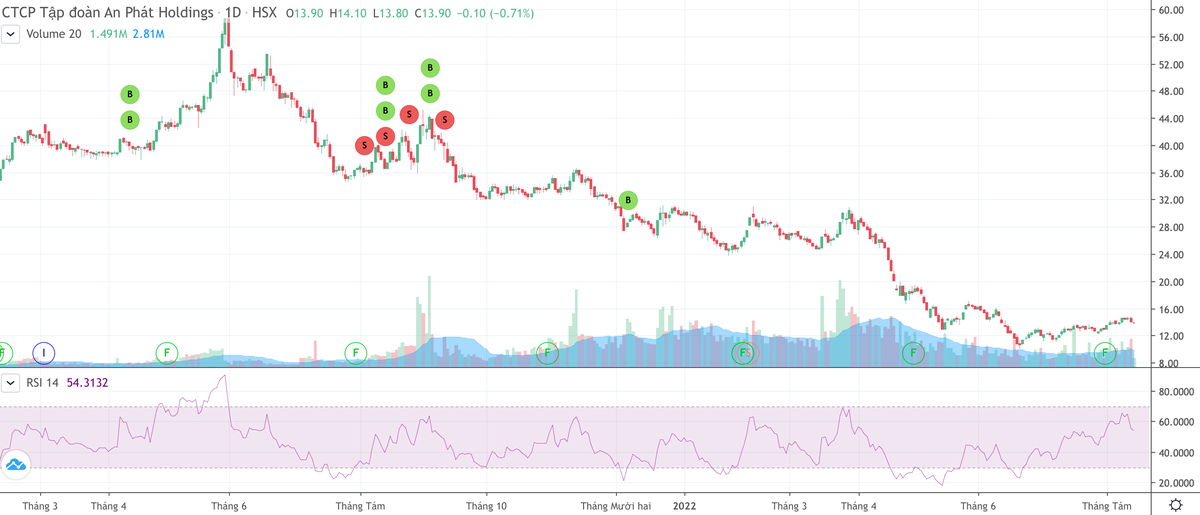Image resolution: width=1200 pixels, height=515 pixels.
Task: Click the F financial marker below Tháng 4
Action: coord(167,352)
